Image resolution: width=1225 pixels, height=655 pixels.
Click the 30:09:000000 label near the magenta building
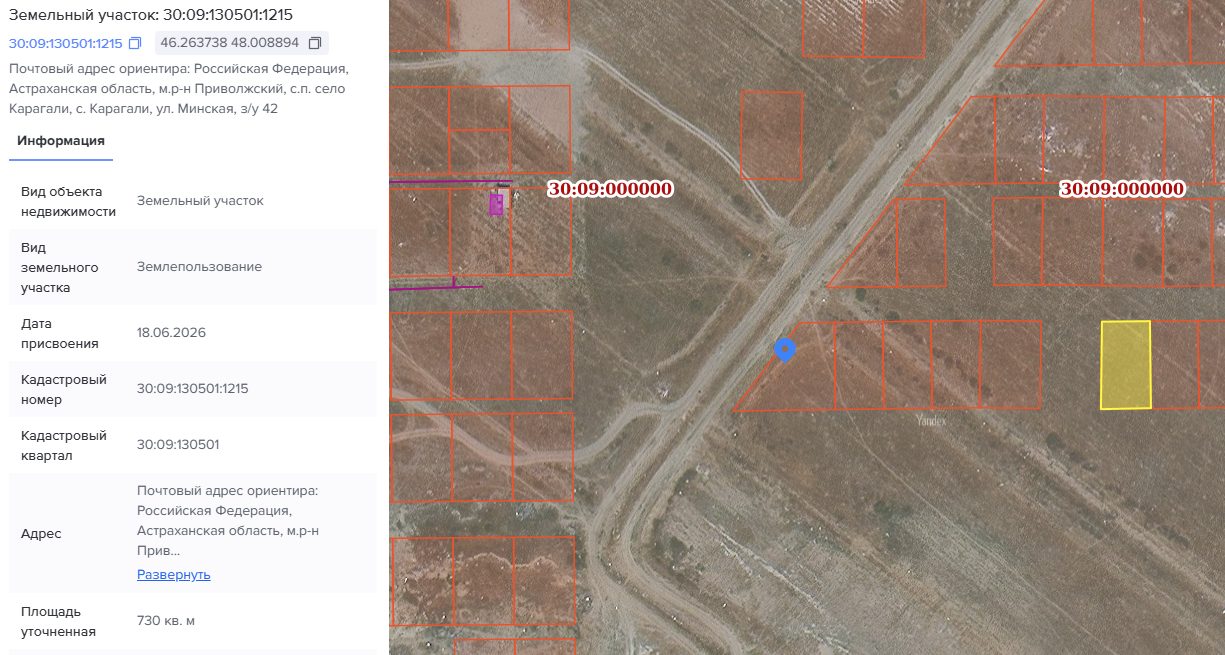610,188
